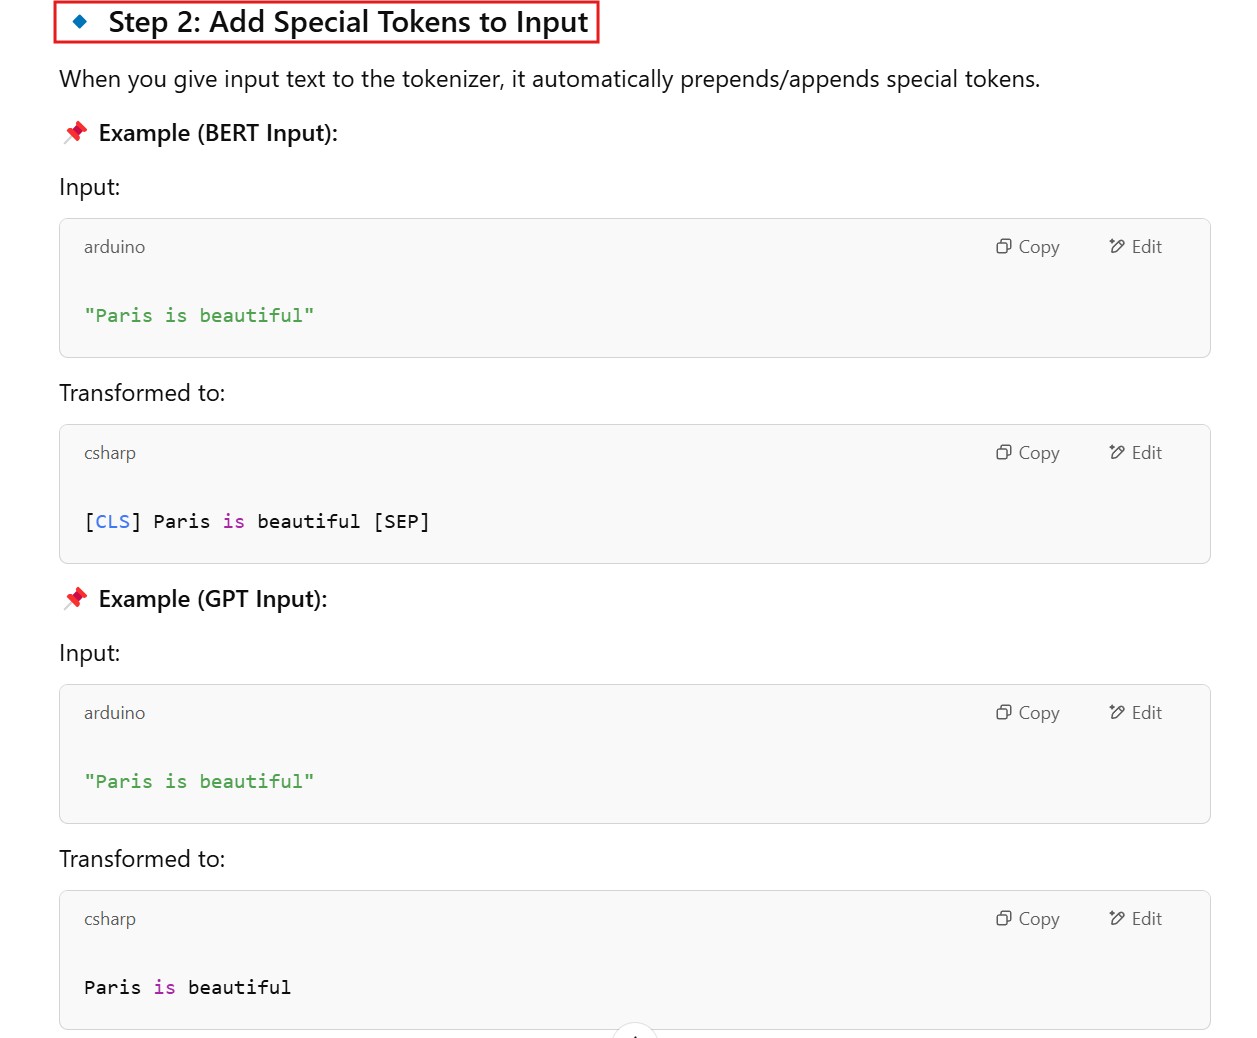Copy the GPT input arduino code block
This screenshot has width=1257, height=1038.
(1027, 713)
